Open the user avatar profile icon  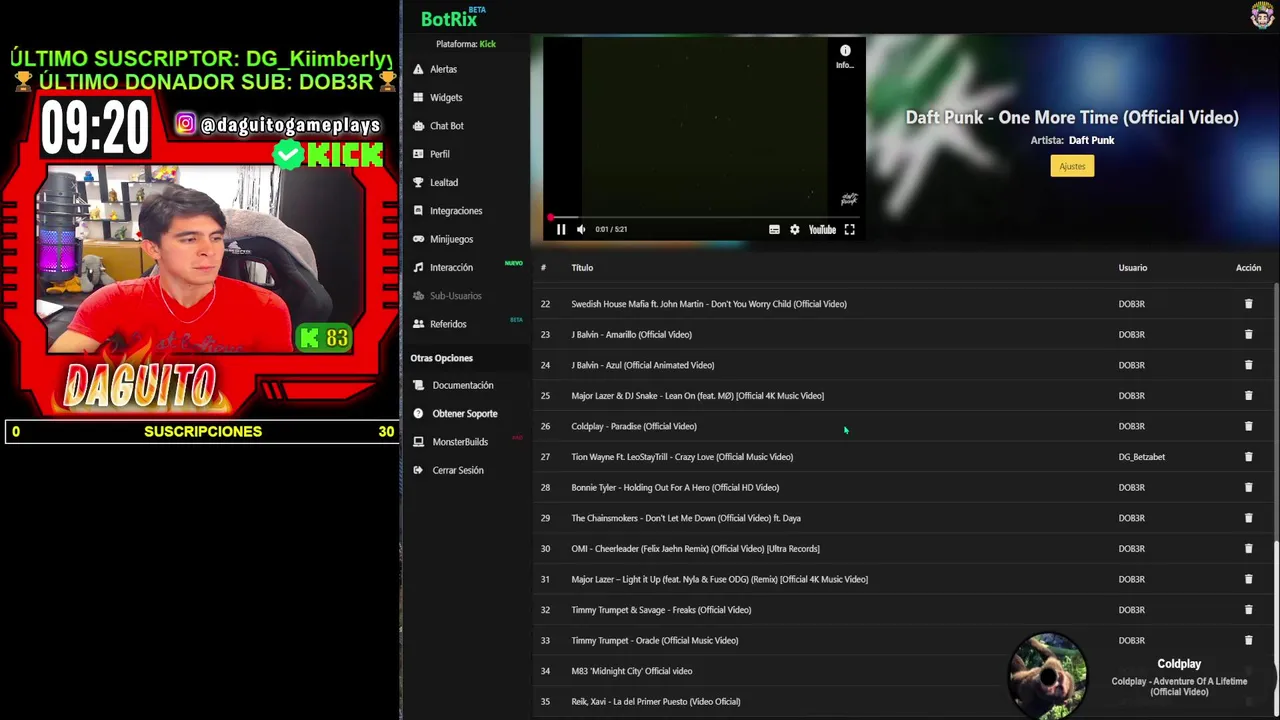pyautogui.click(x=1262, y=15)
